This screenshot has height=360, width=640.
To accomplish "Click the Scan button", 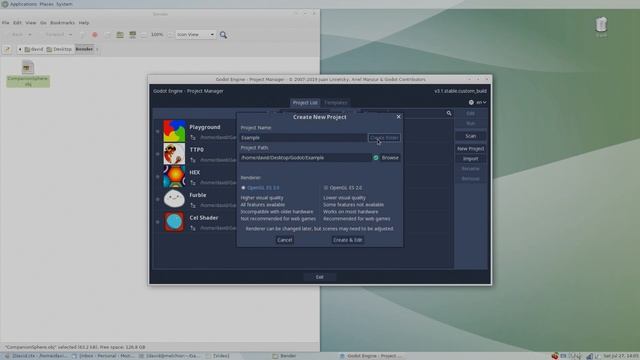I will (x=471, y=136).
